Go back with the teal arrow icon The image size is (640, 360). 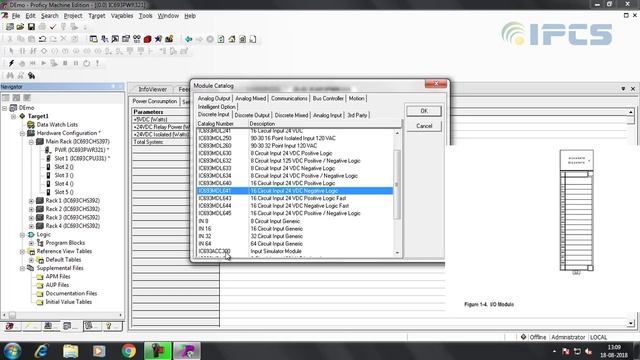point(189,39)
